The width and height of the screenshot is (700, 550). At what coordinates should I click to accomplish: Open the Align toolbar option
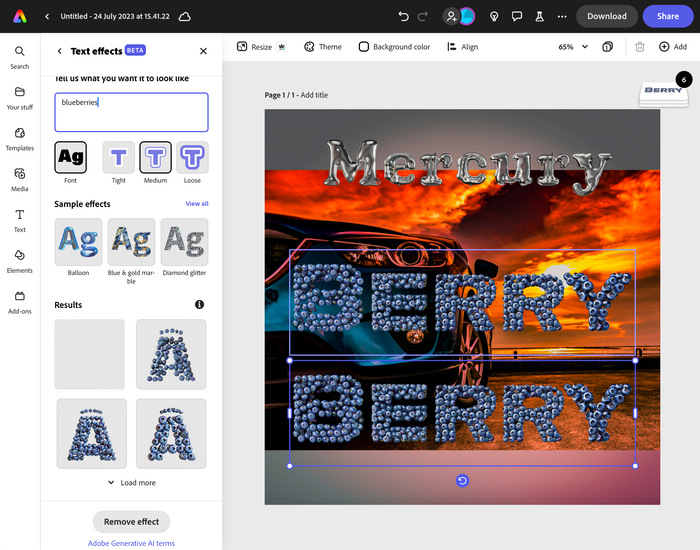[x=462, y=47]
